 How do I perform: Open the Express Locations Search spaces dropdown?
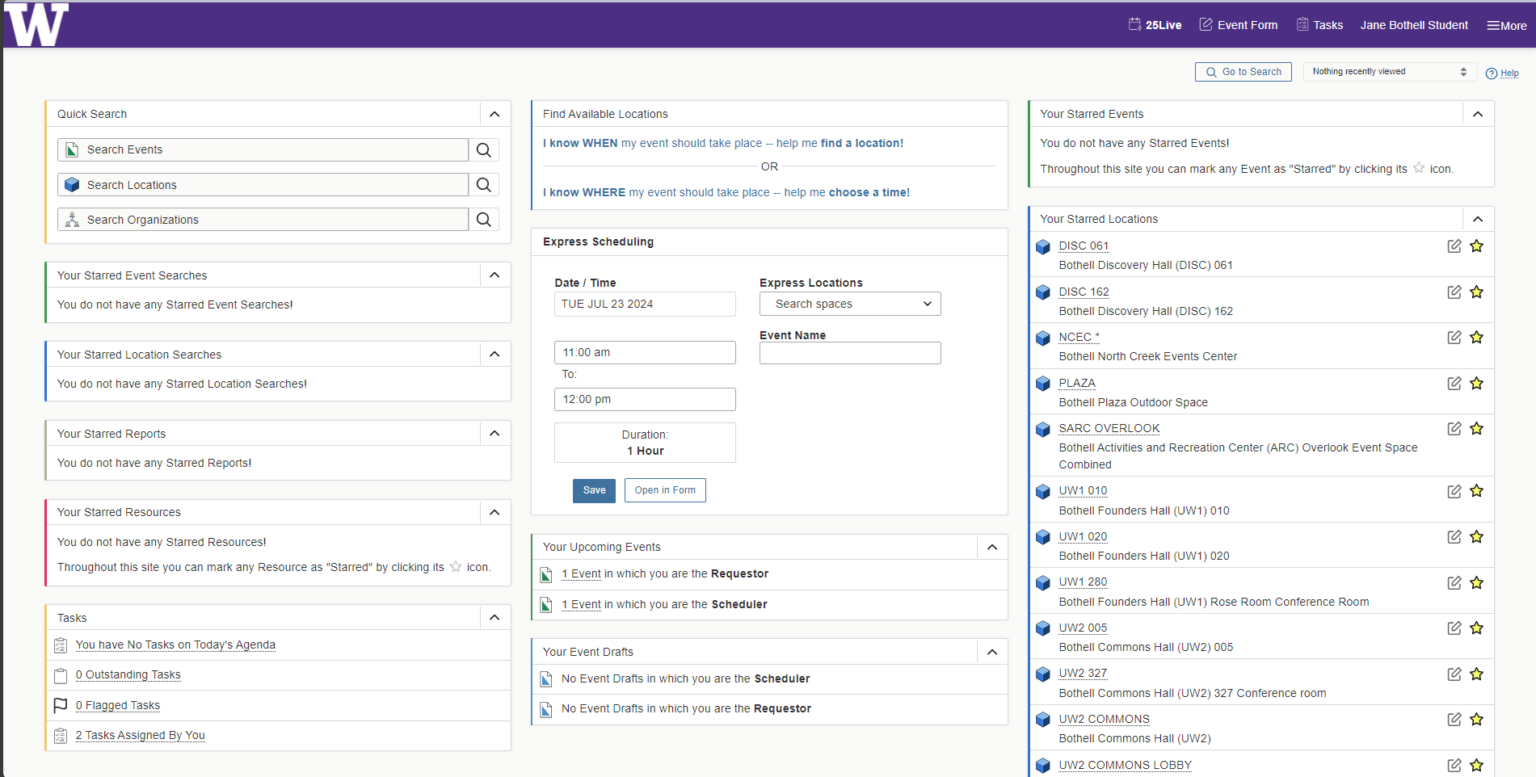click(x=850, y=304)
